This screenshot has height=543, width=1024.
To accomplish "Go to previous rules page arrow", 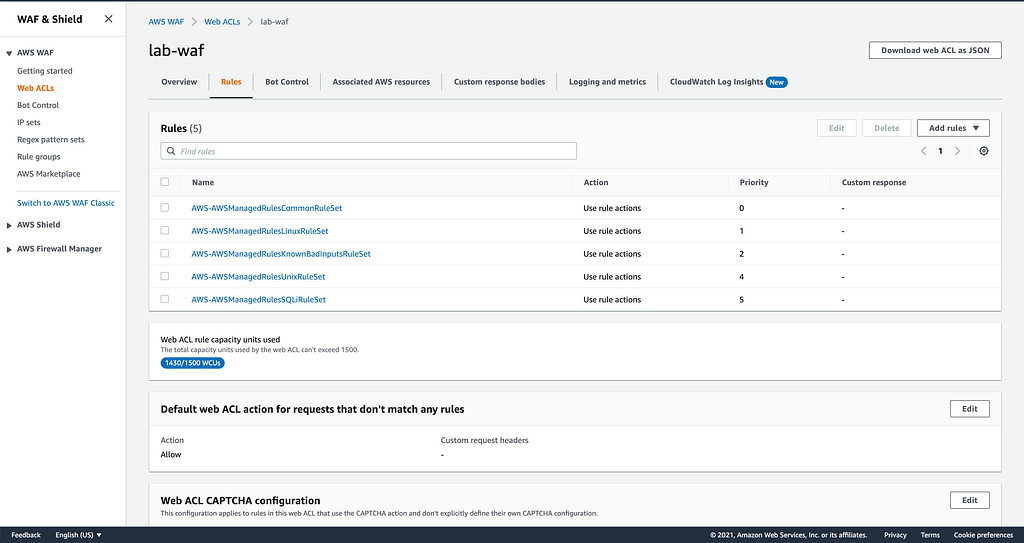I will point(923,151).
